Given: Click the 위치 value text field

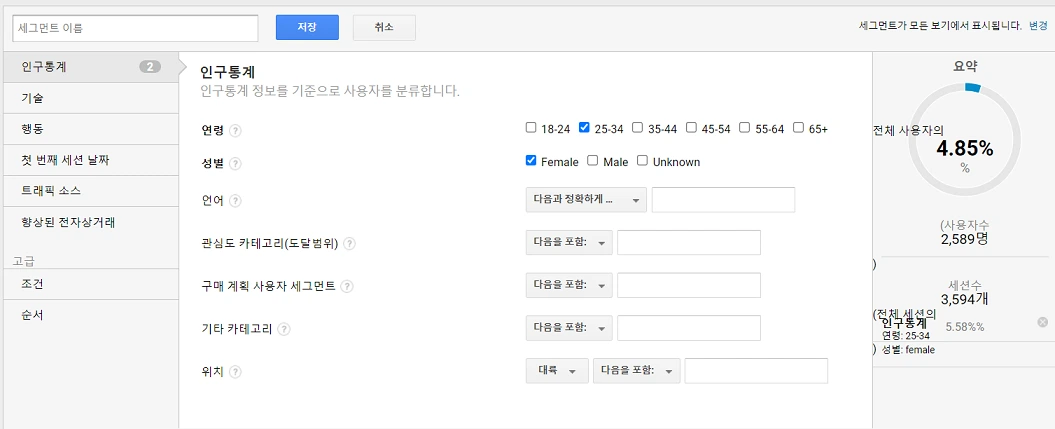Looking at the screenshot, I should point(756,370).
